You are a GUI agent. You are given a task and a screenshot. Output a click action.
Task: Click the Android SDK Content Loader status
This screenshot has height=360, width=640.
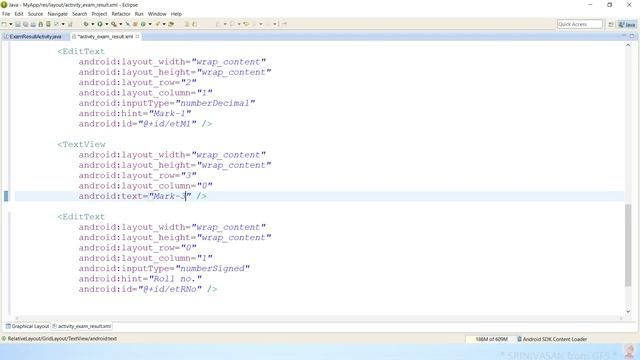[x=552, y=339]
